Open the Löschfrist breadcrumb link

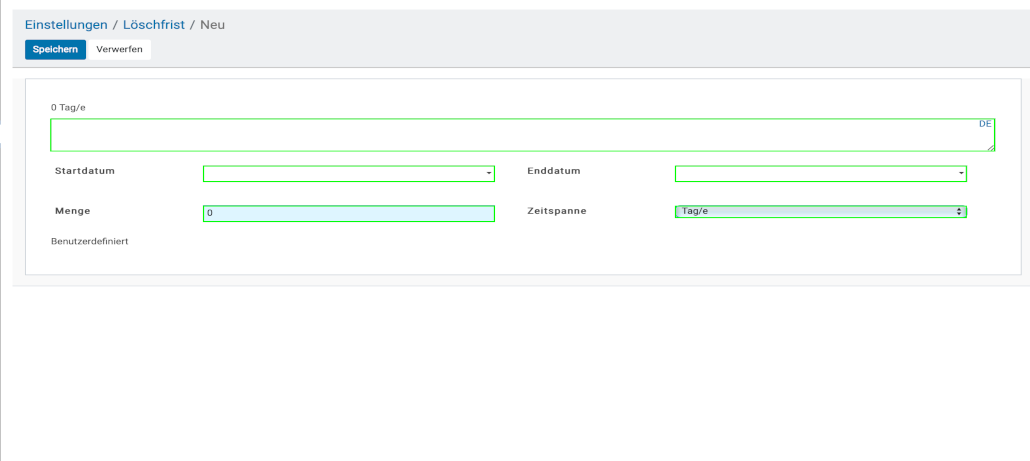coord(154,24)
